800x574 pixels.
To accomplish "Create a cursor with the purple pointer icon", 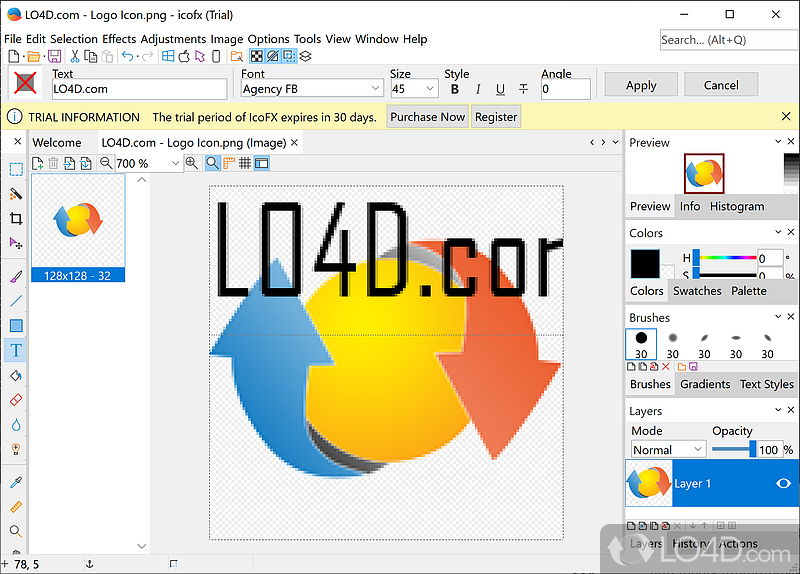I will [x=200, y=56].
